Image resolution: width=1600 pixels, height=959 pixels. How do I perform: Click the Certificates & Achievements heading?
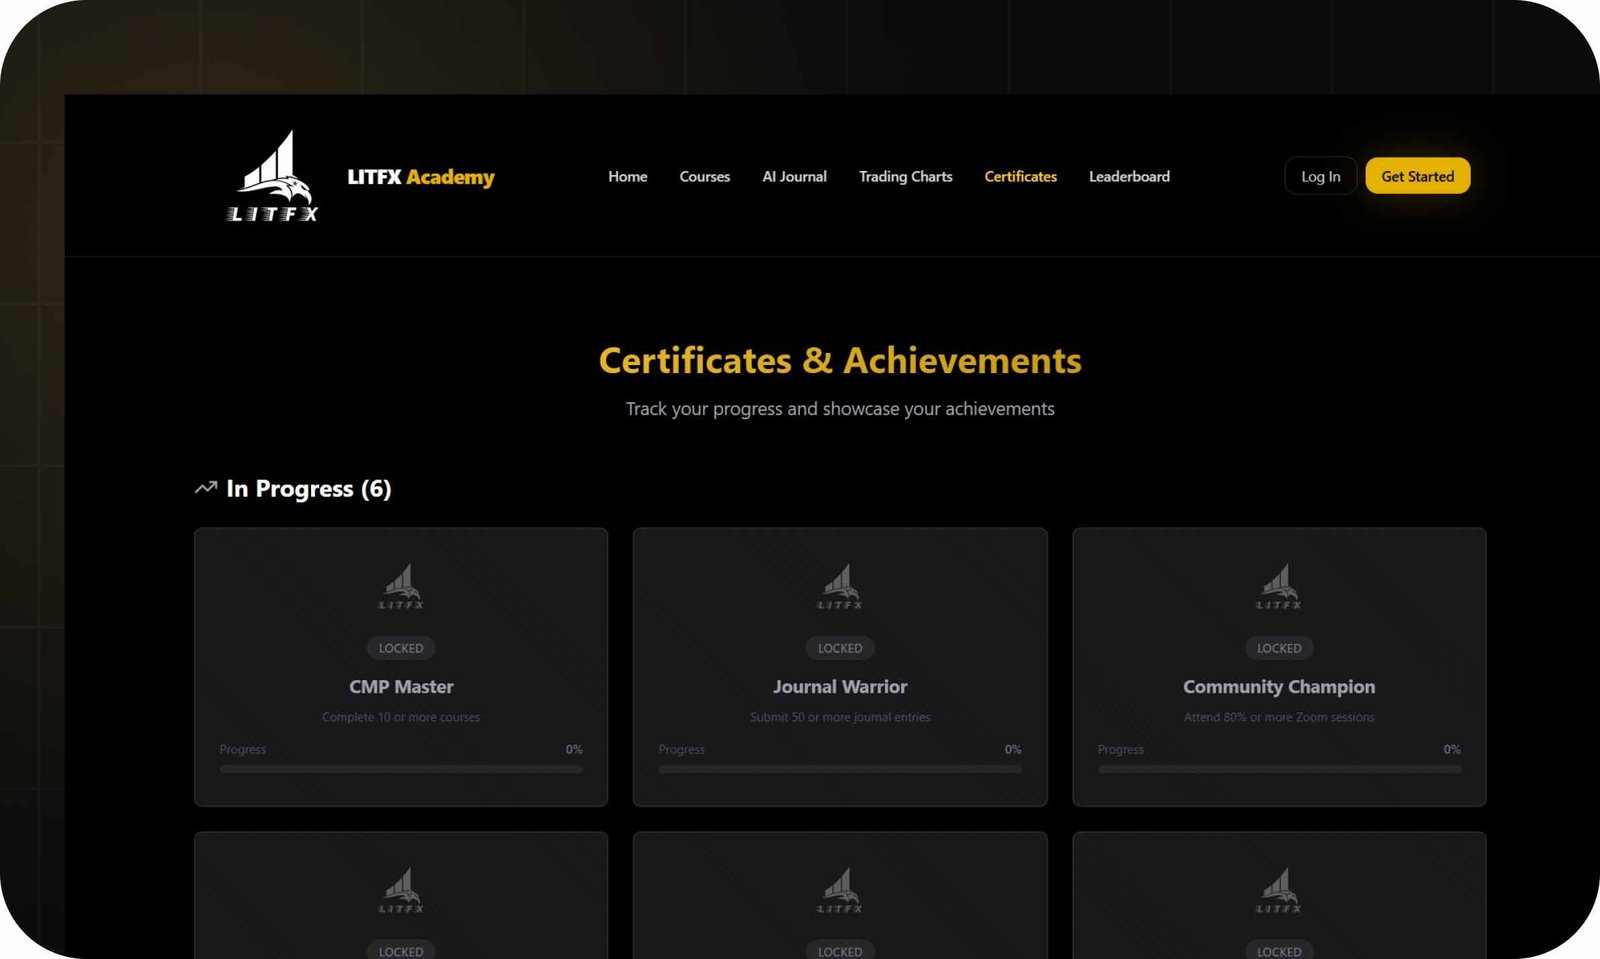[x=840, y=361]
